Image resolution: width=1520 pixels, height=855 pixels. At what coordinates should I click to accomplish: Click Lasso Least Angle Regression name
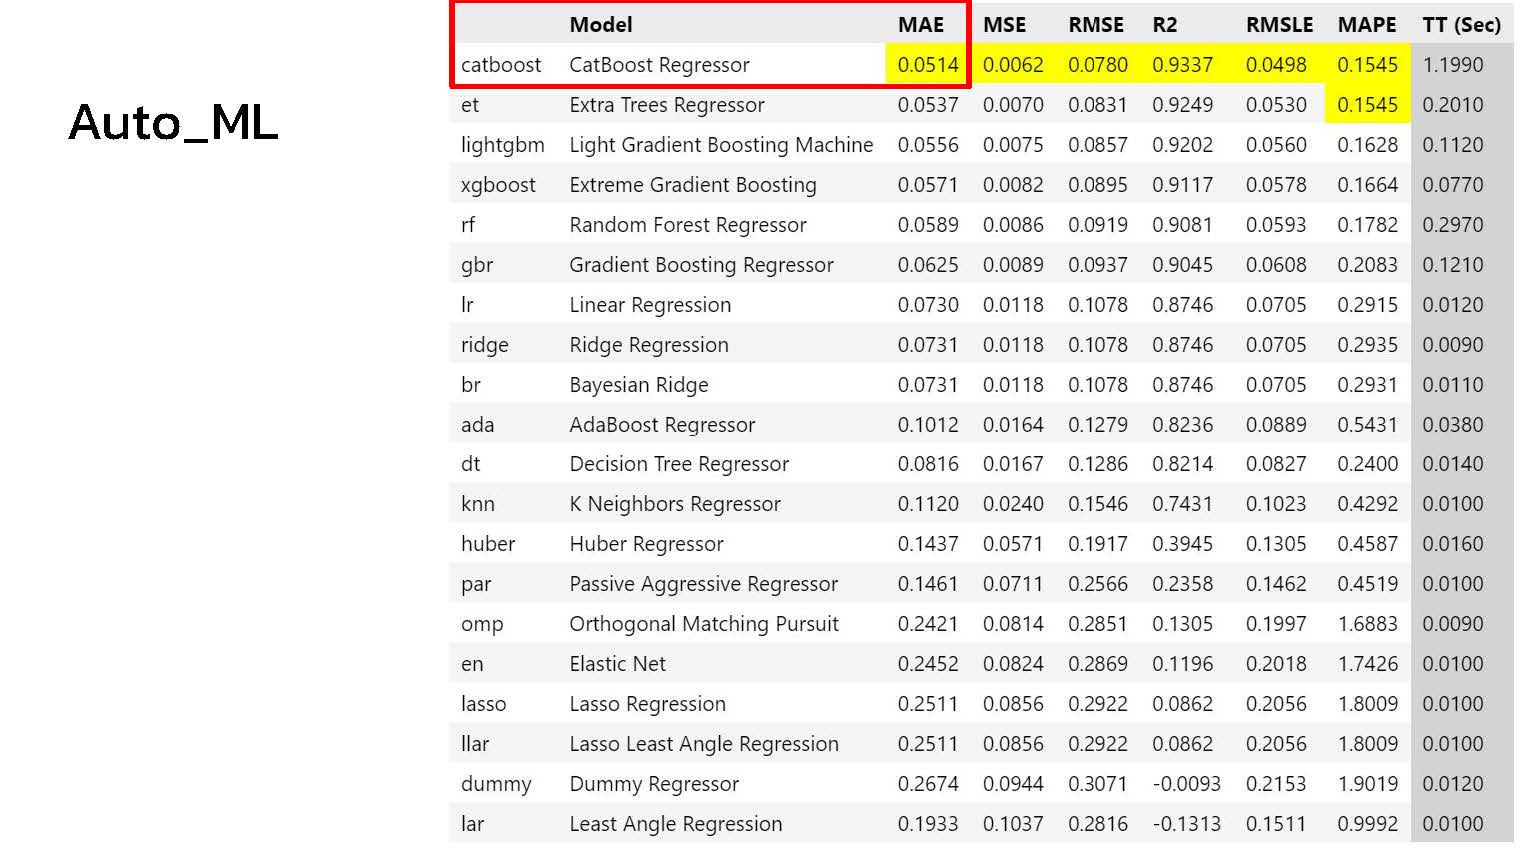704,744
